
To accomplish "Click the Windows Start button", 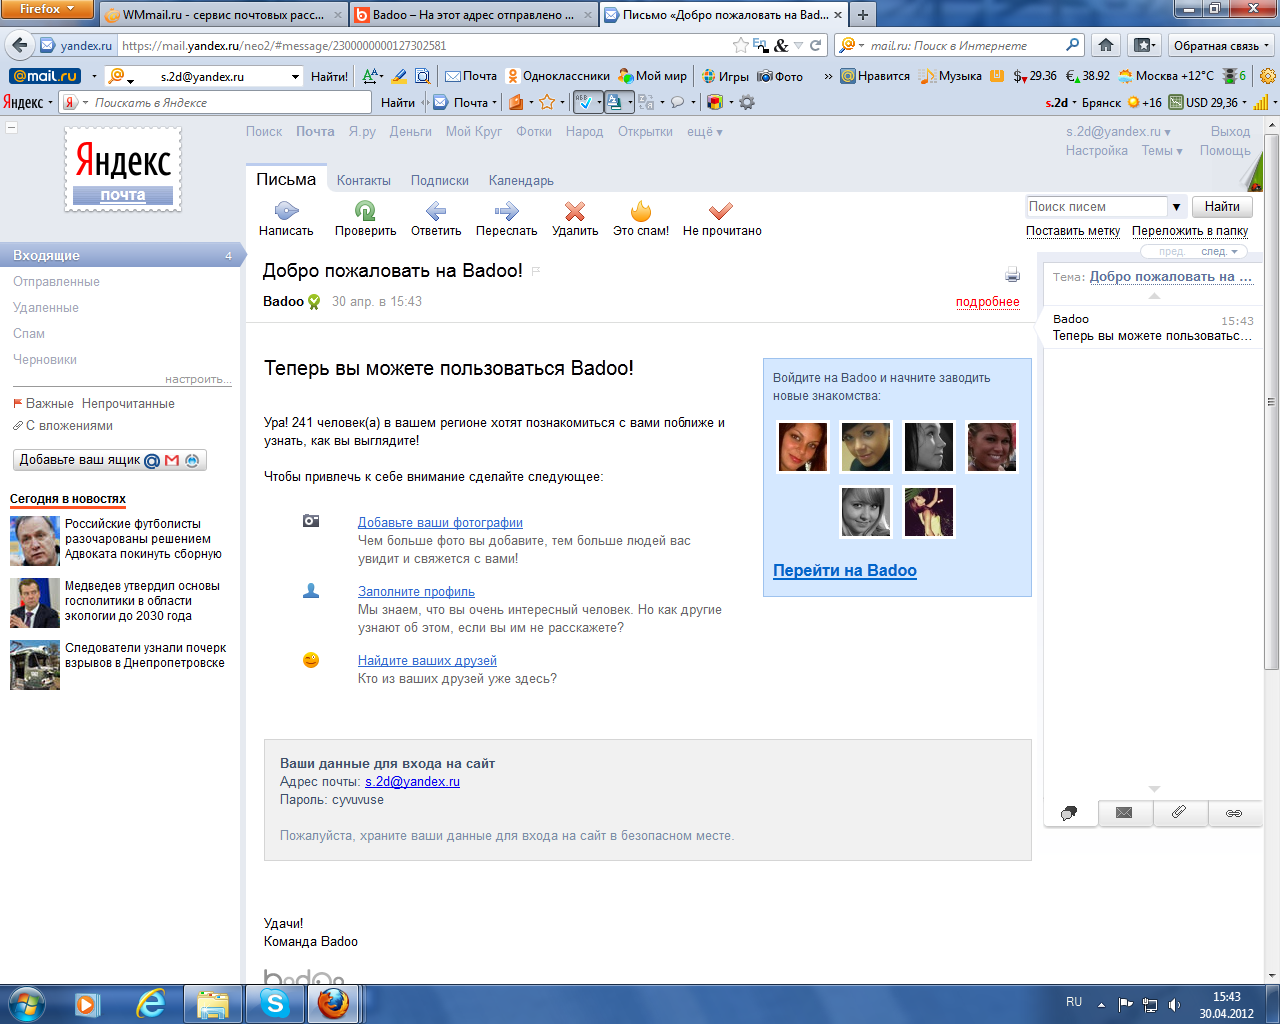I will coord(26,1003).
